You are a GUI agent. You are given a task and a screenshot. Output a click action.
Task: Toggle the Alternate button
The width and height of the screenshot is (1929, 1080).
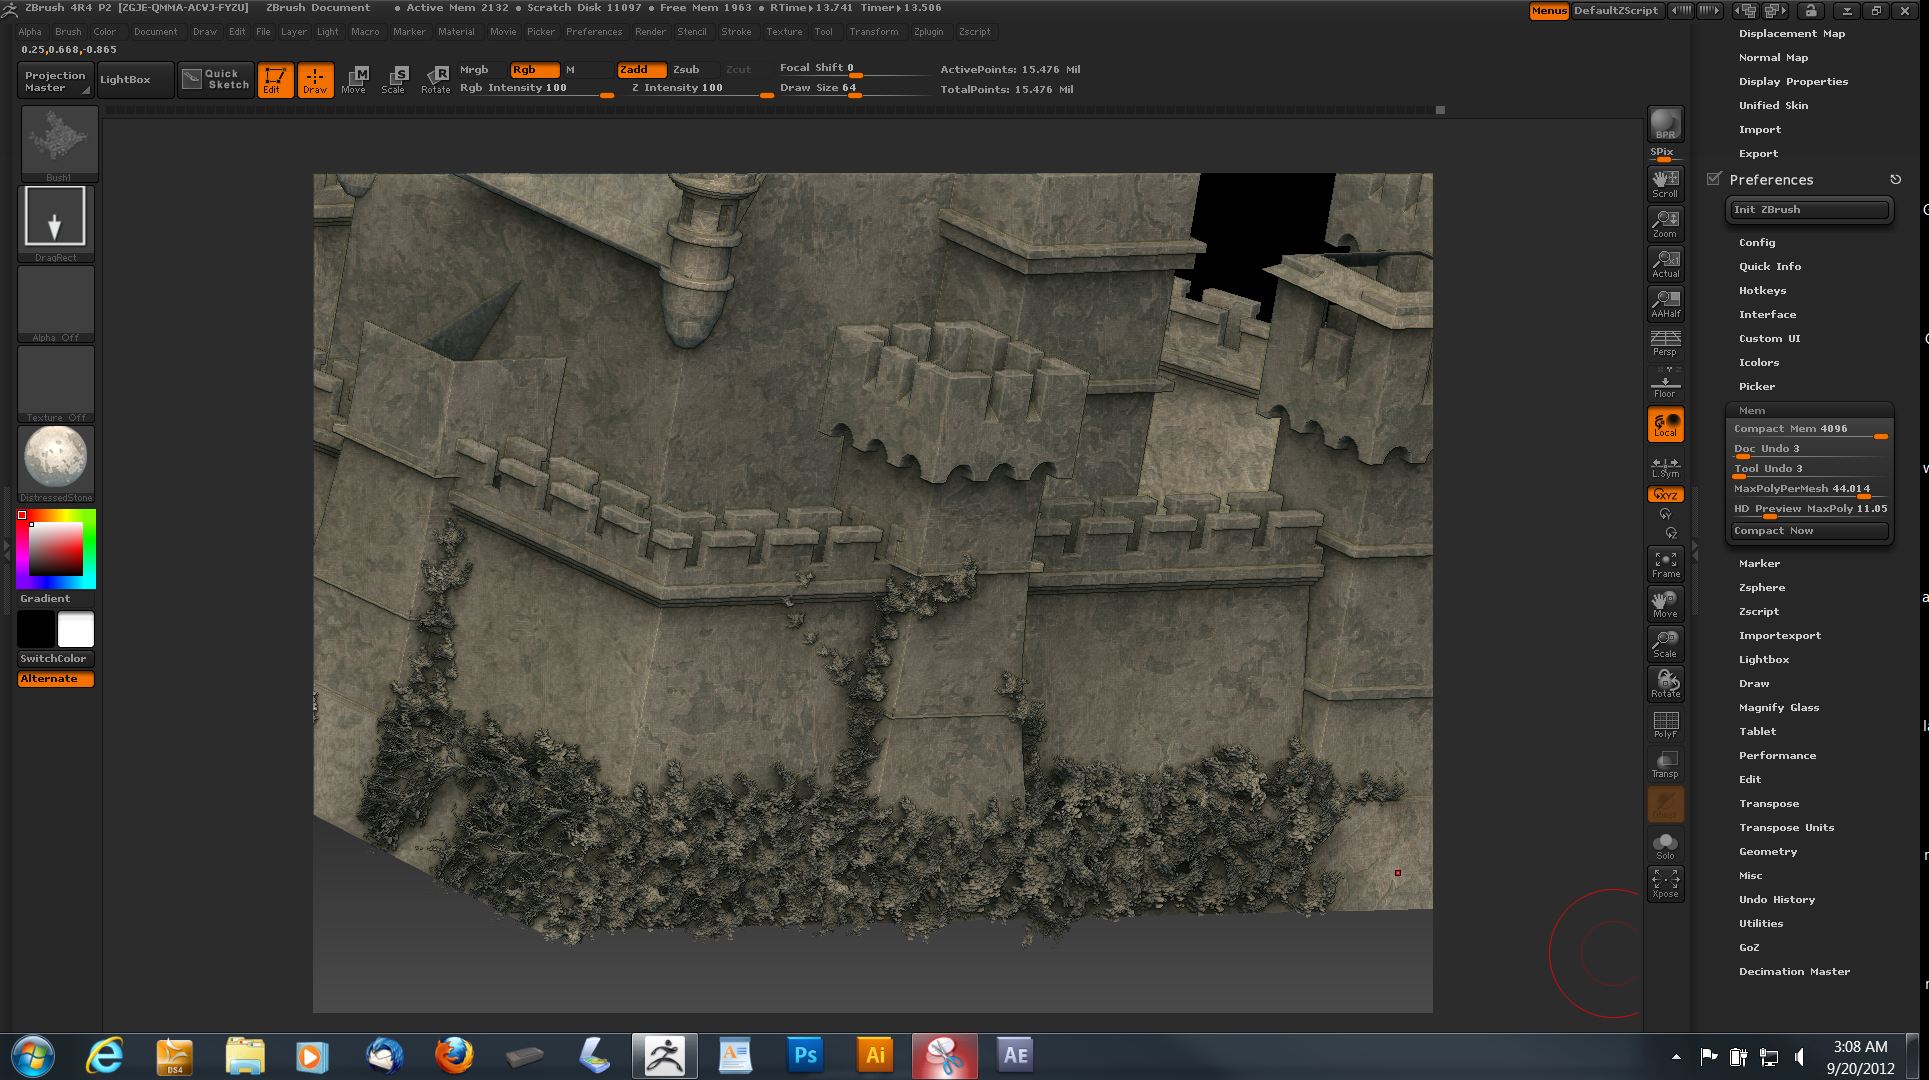(56, 679)
